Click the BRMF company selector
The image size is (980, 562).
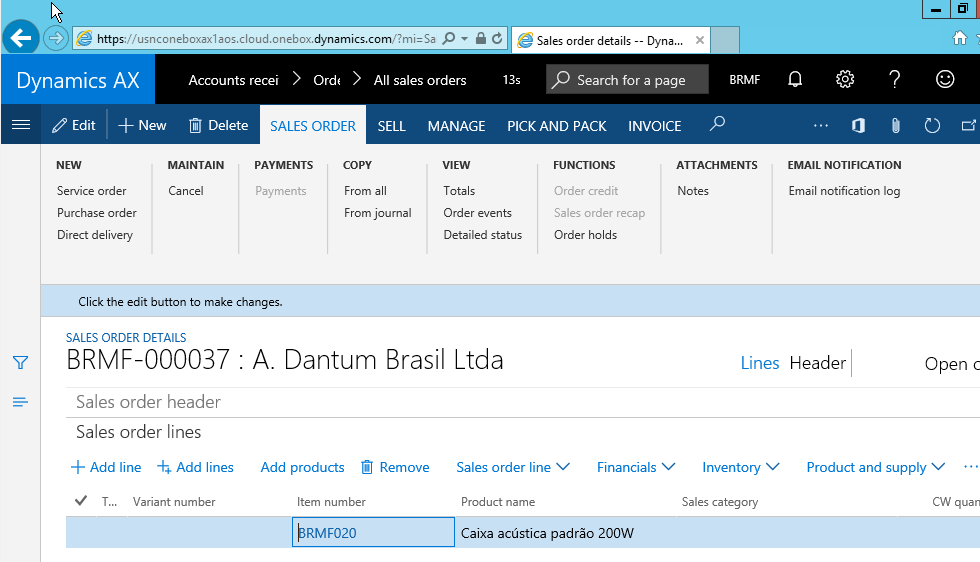click(x=744, y=80)
